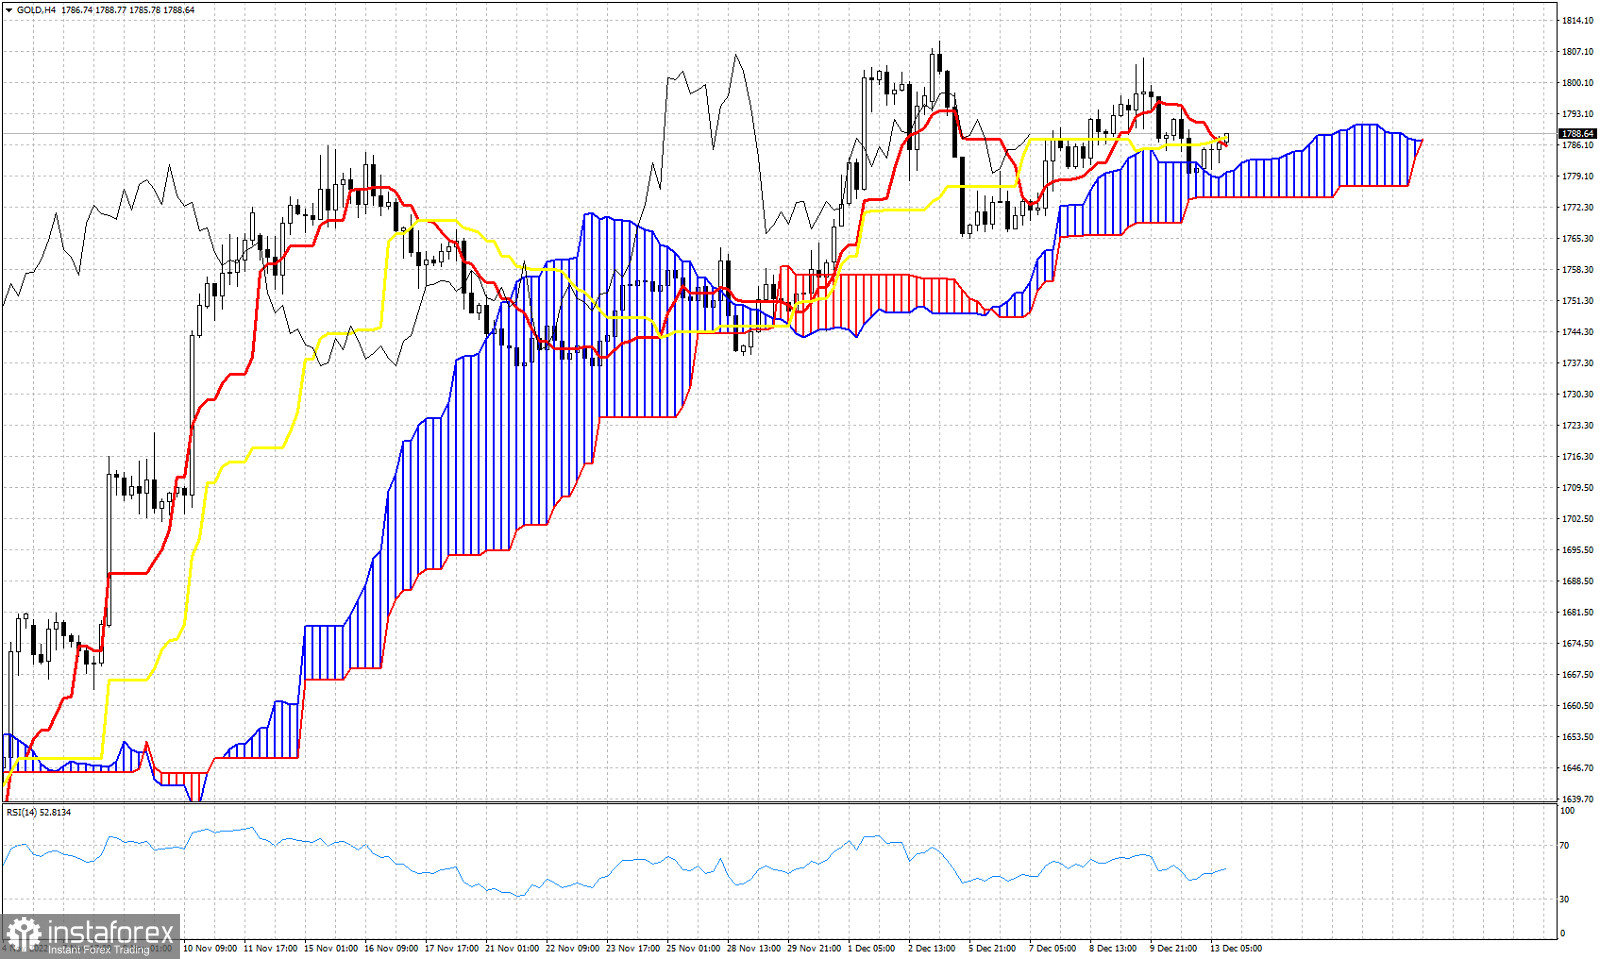This screenshot has height=959, width=1600.
Task: Select the 1723.30 price axis label
Action: (1578, 426)
